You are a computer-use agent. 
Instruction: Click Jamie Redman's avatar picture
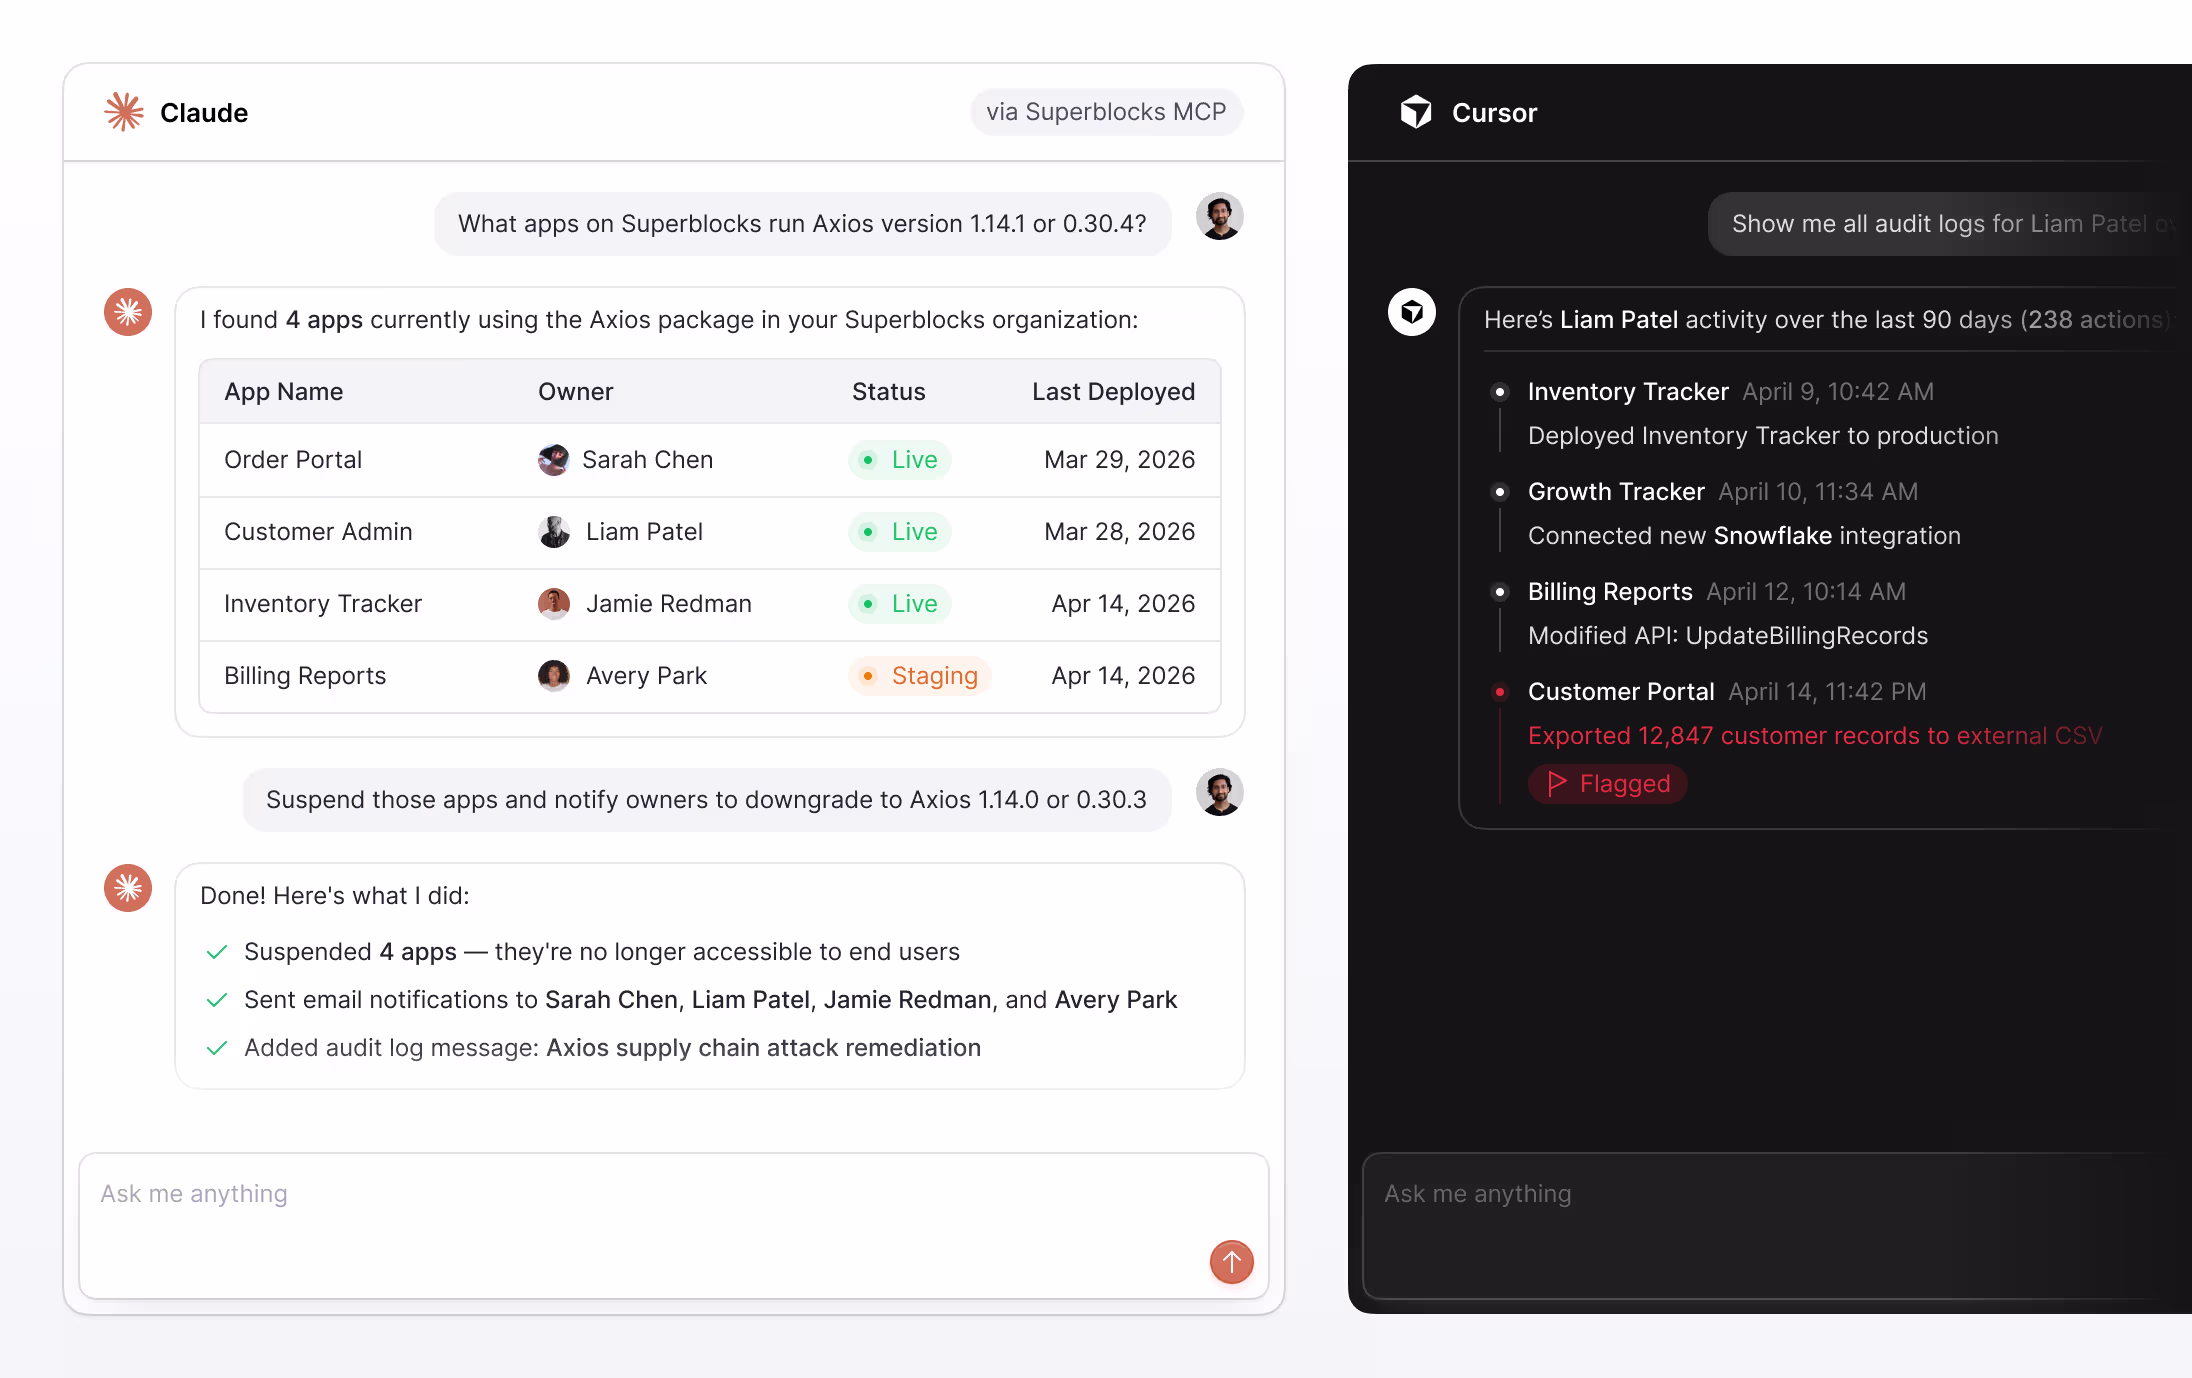tap(553, 604)
